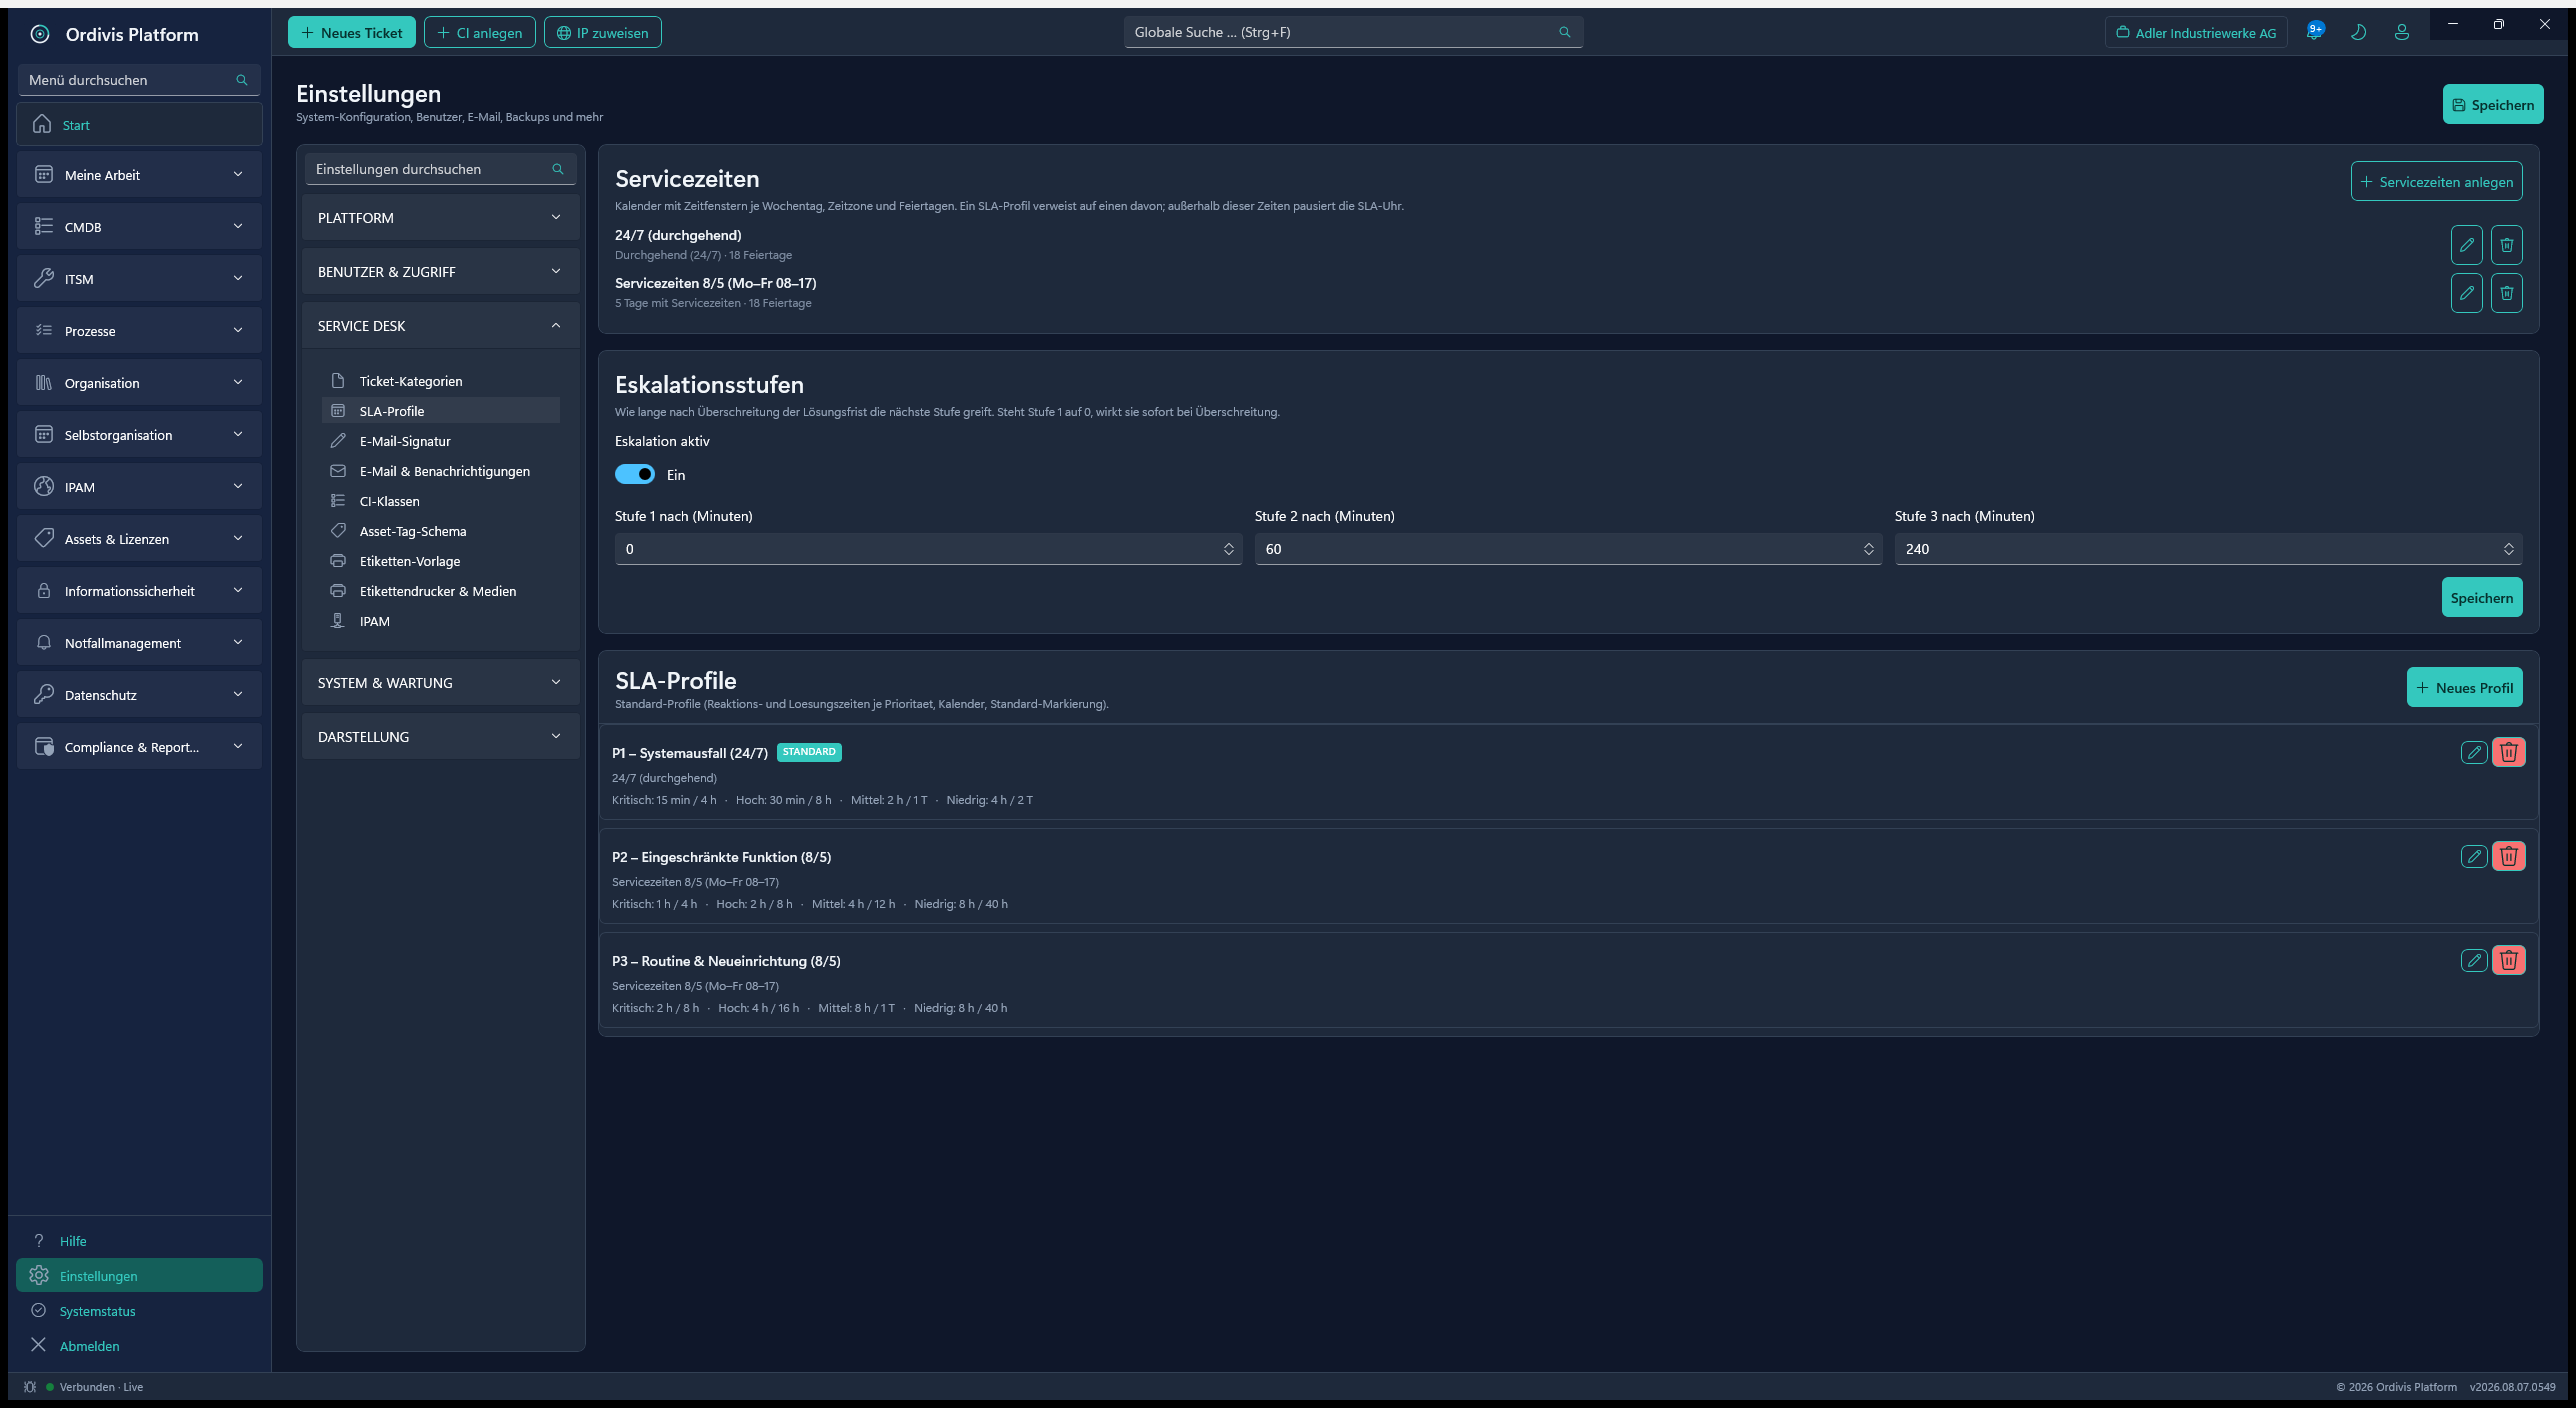Open CI-Klassen settings entry
Image resolution: width=2576 pixels, height=1408 pixels.
point(441,501)
